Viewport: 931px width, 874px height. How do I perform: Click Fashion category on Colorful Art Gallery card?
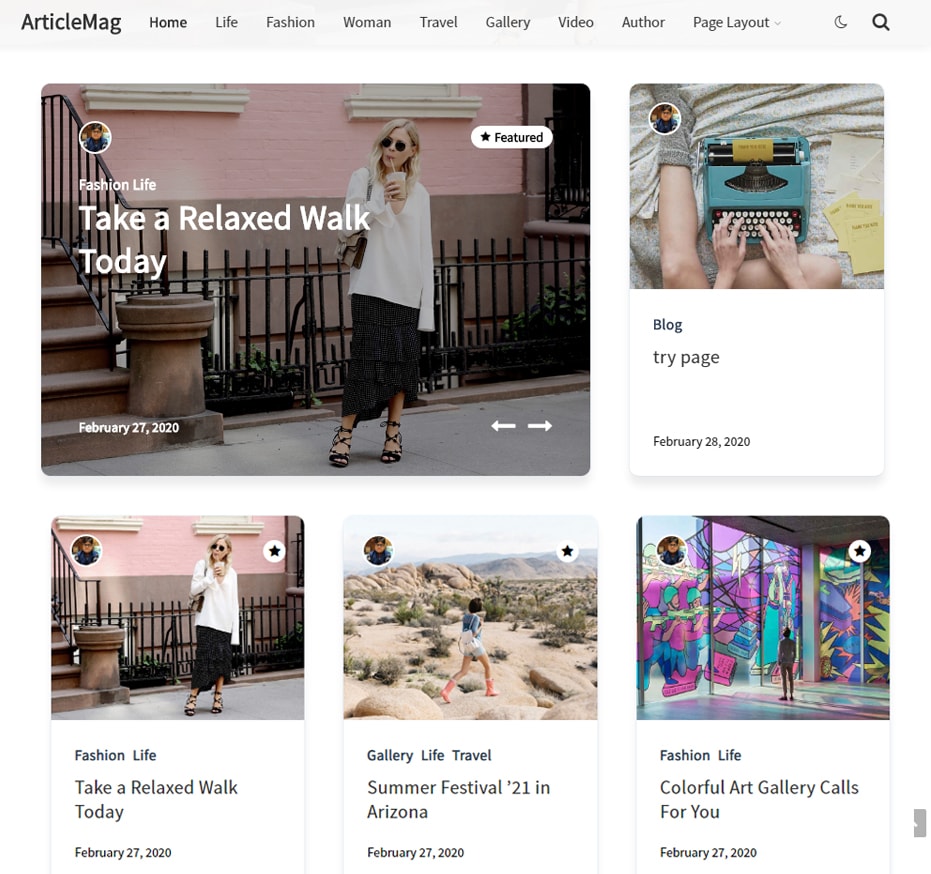(685, 755)
